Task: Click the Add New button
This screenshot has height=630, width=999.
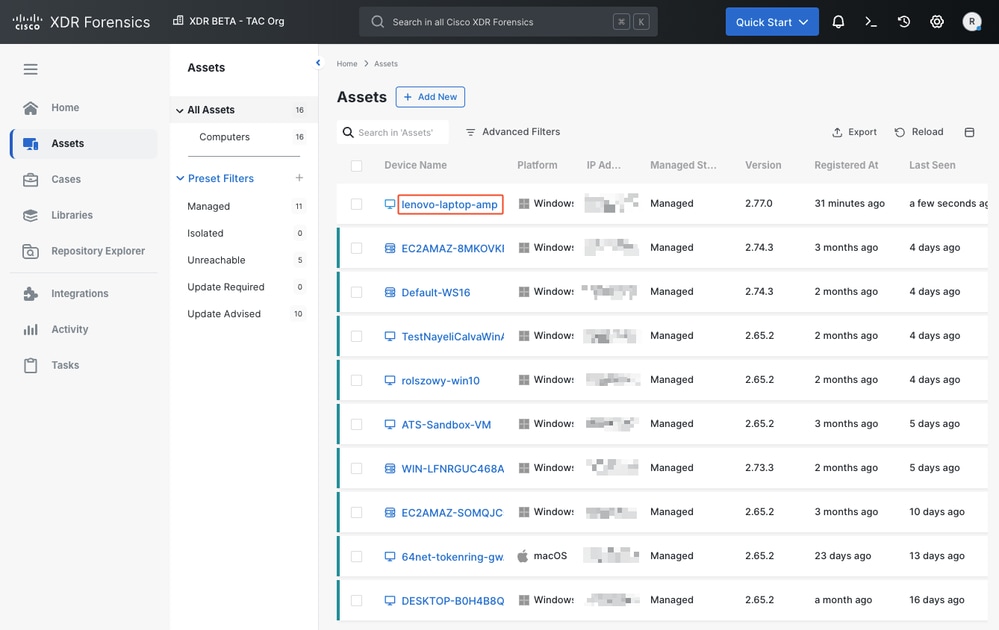Action: pyautogui.click(x=430, y=97)
